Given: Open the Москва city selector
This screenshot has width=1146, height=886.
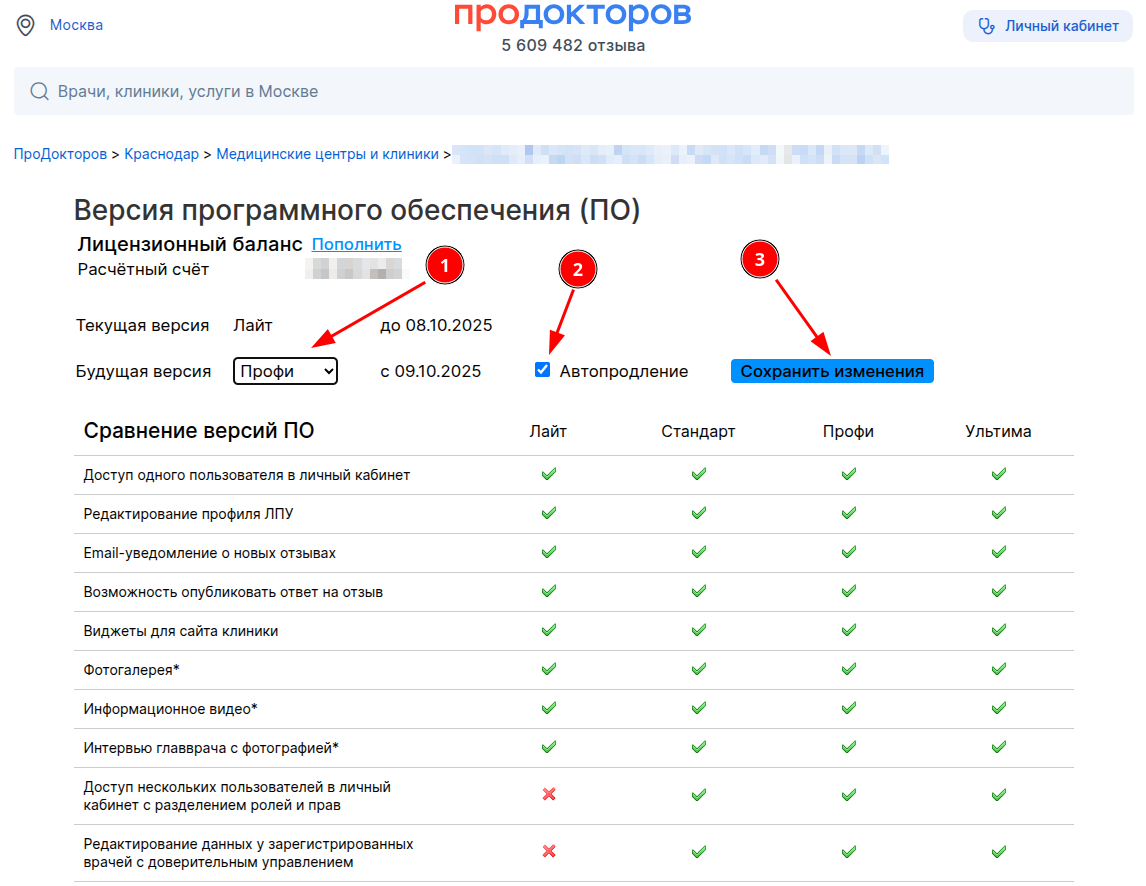Looking at the screenshot, I should [x=76, y=25].
